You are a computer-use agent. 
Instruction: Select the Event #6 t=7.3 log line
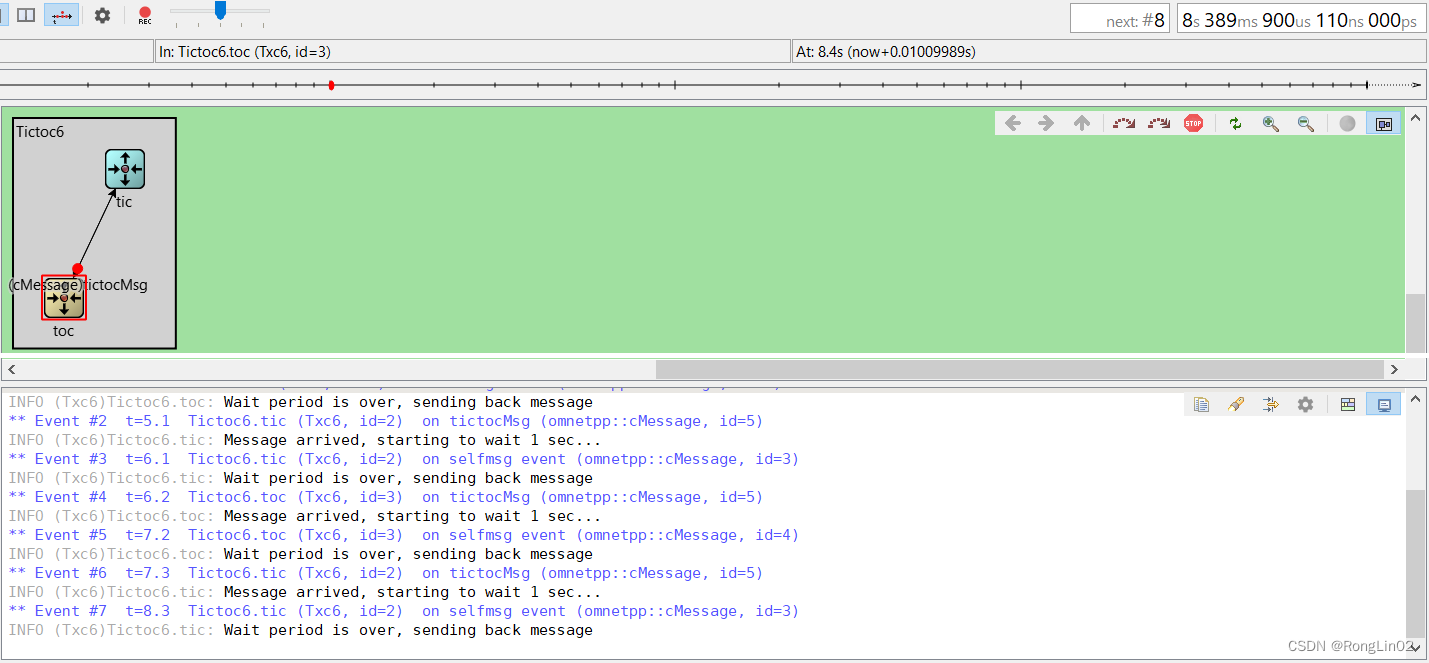[x=385, y=573]
